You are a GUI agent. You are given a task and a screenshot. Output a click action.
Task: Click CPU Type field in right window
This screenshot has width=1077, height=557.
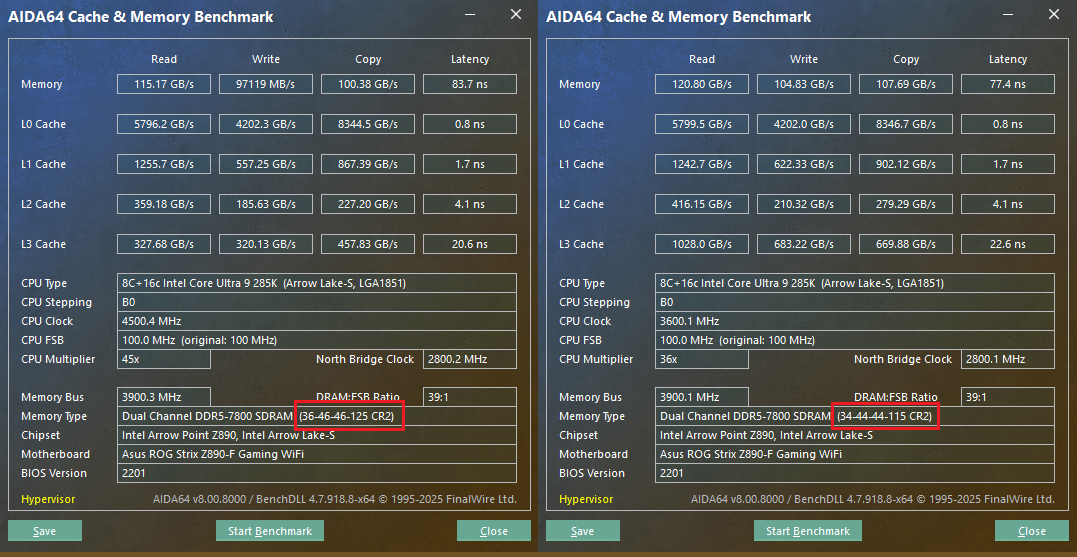(854, 283)
